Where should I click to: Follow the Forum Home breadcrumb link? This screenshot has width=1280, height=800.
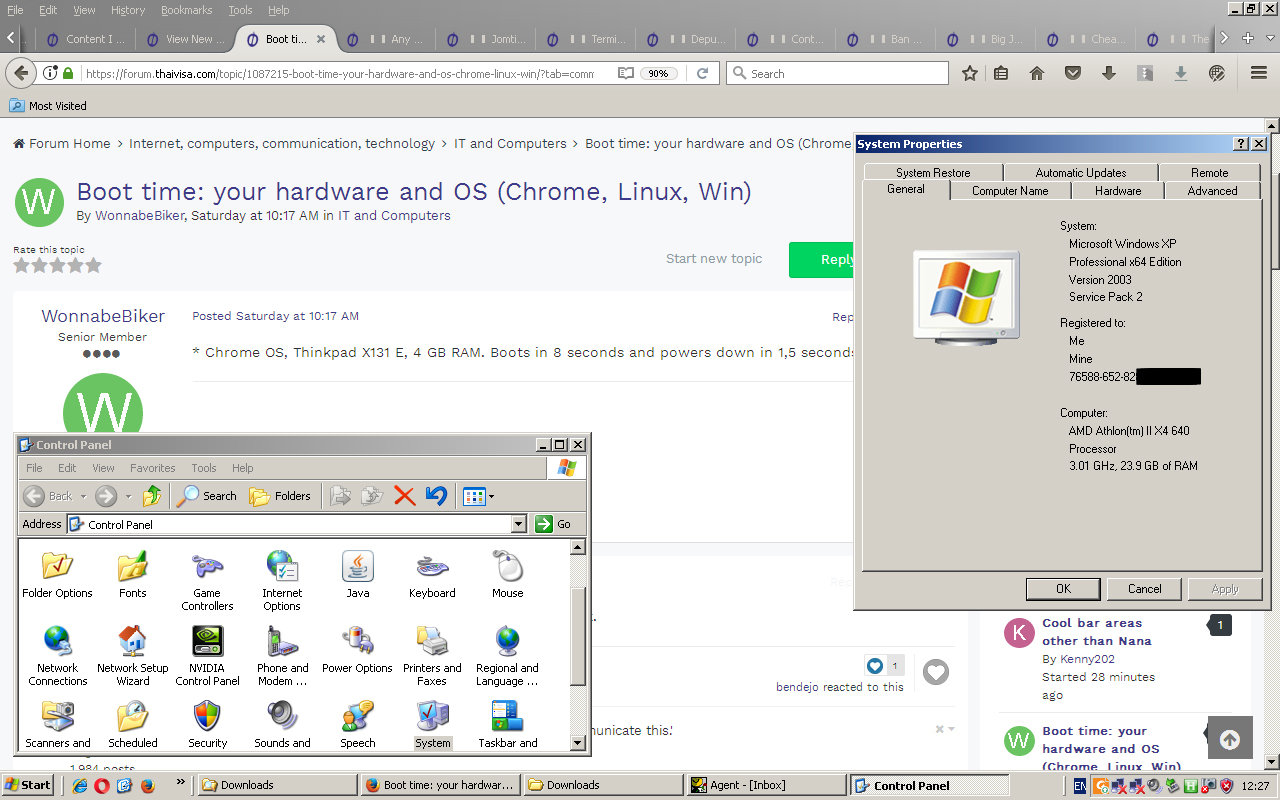click(62, 143)
